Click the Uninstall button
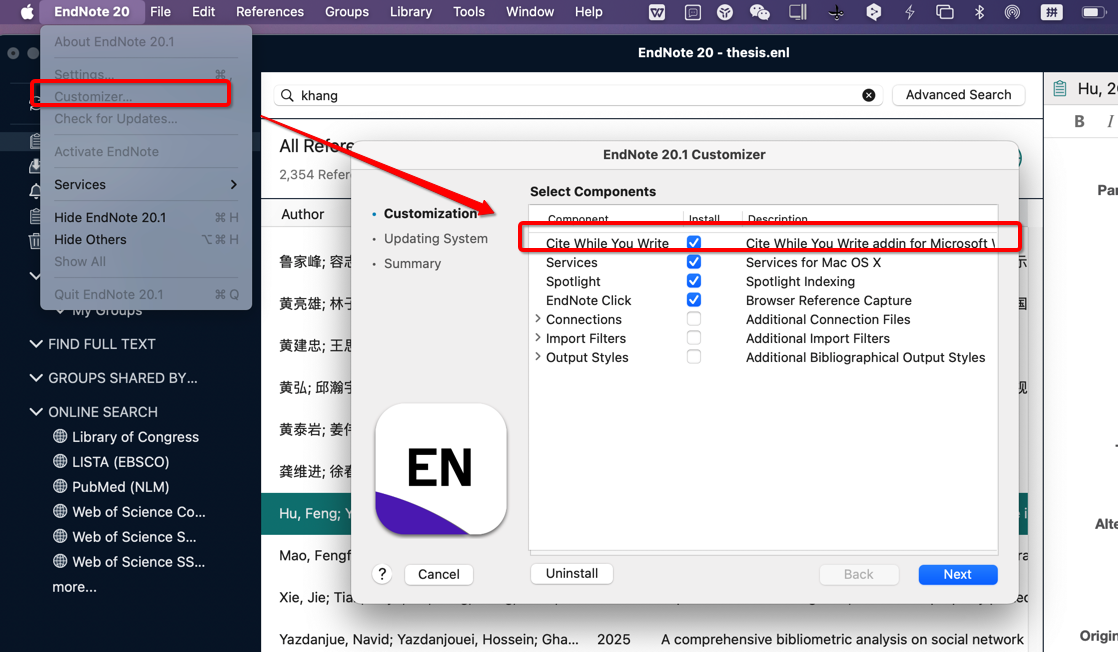Screen dimensions: 1118x652 coord(572,574)
